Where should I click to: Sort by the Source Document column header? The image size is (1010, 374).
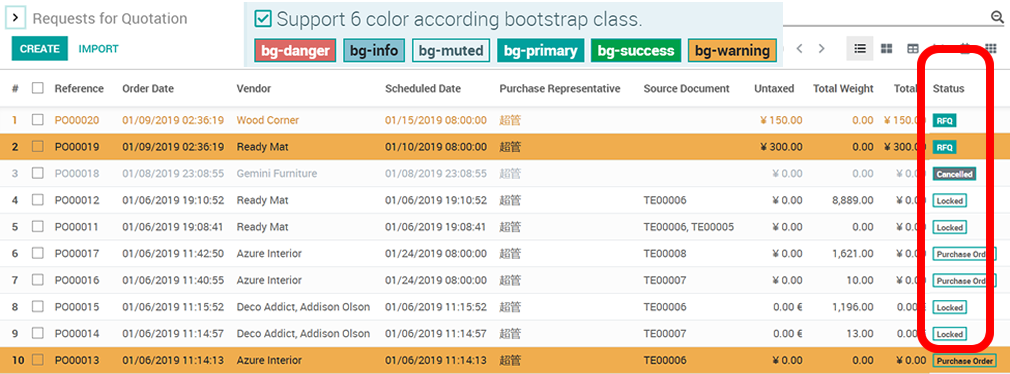(x=687, y=89)
